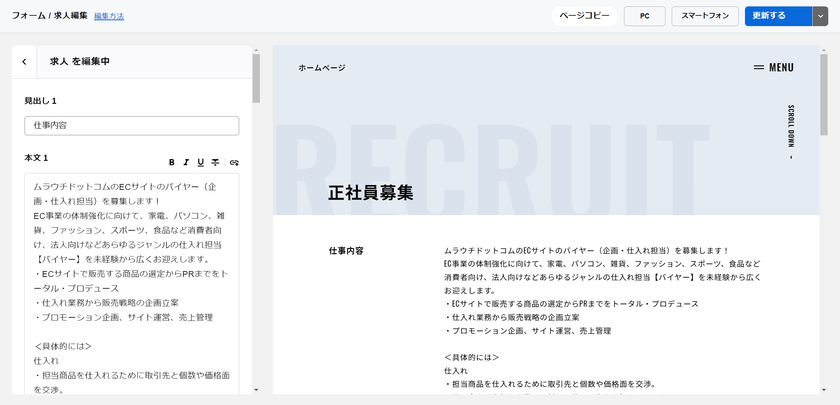Click the SCROLL DOWN indicator in the preview

(790, 130)
